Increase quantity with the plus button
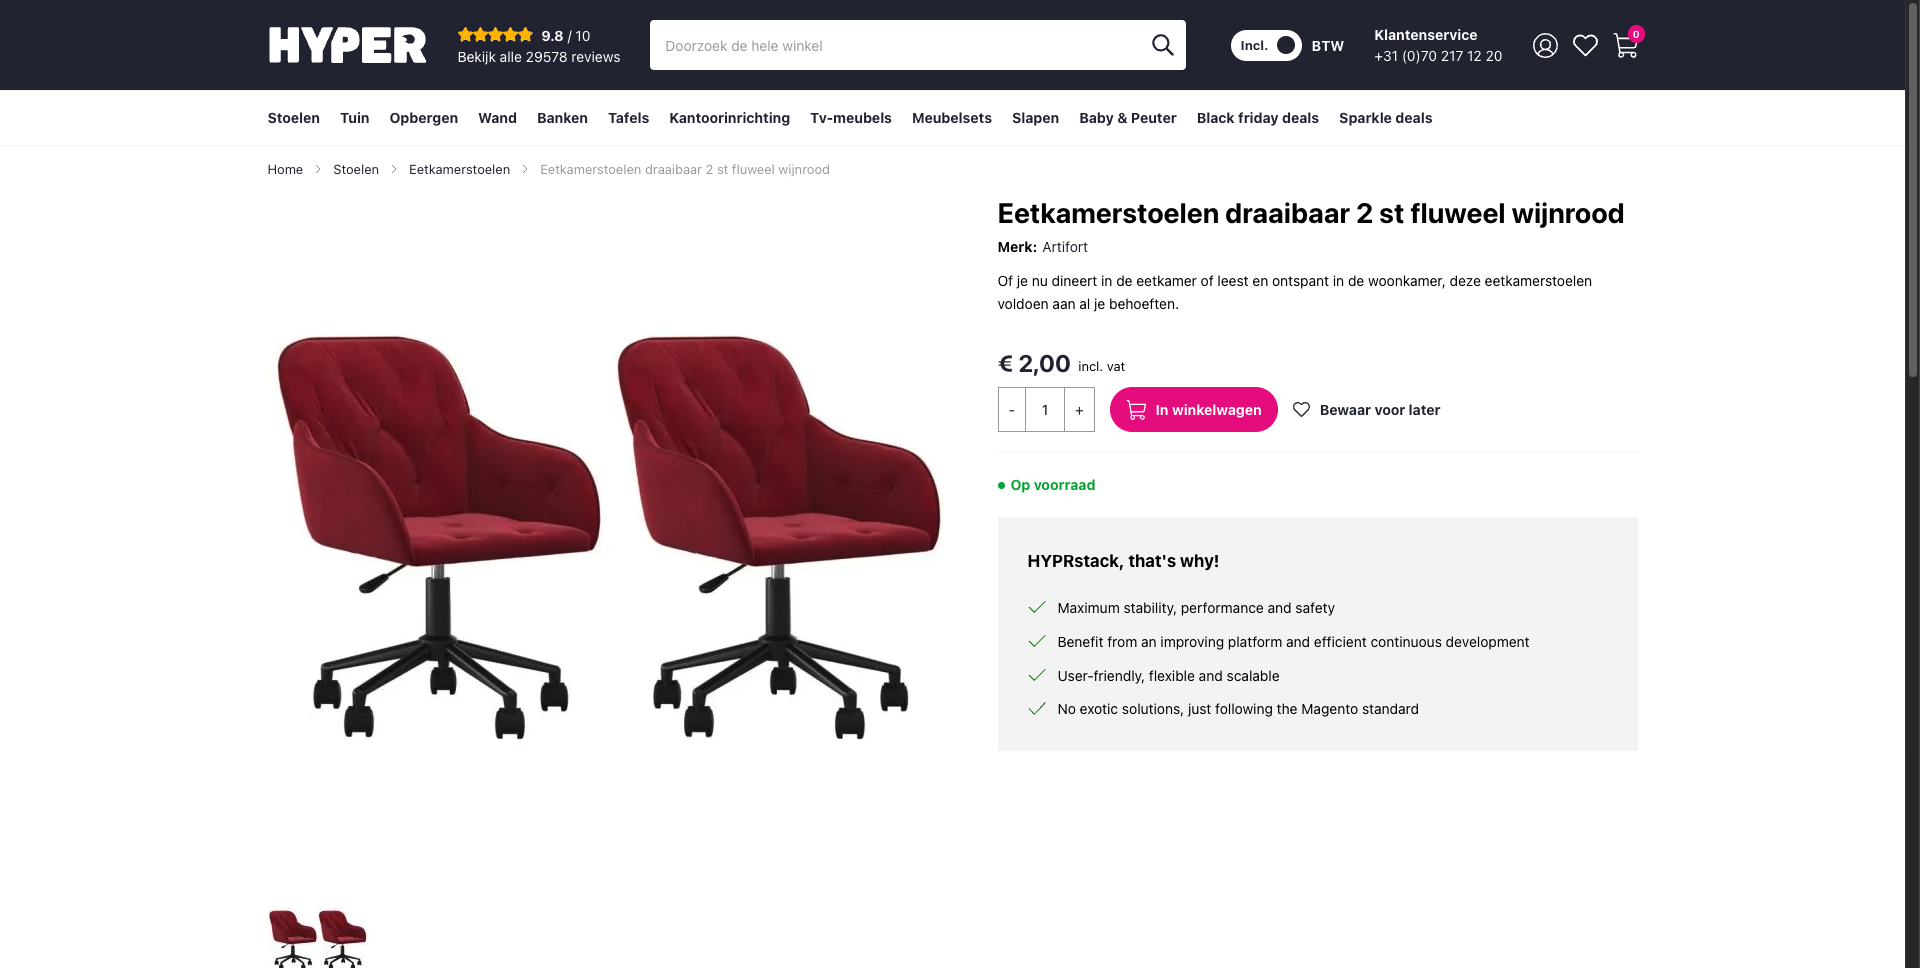The width and height of the screenshot is (1920, 968). (x=1079, y=410)
